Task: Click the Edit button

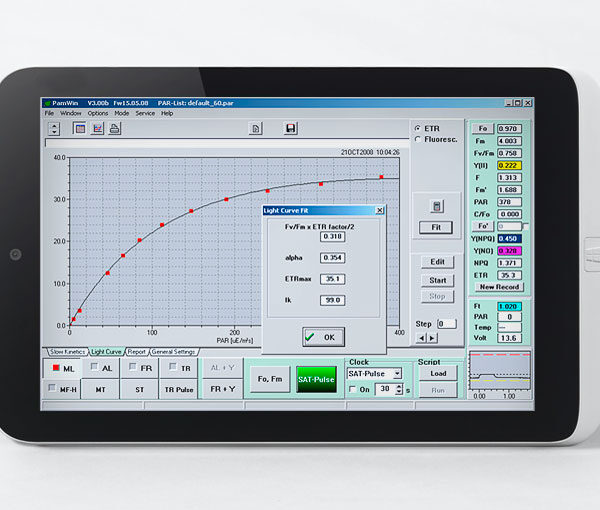Action: [437, 262]
